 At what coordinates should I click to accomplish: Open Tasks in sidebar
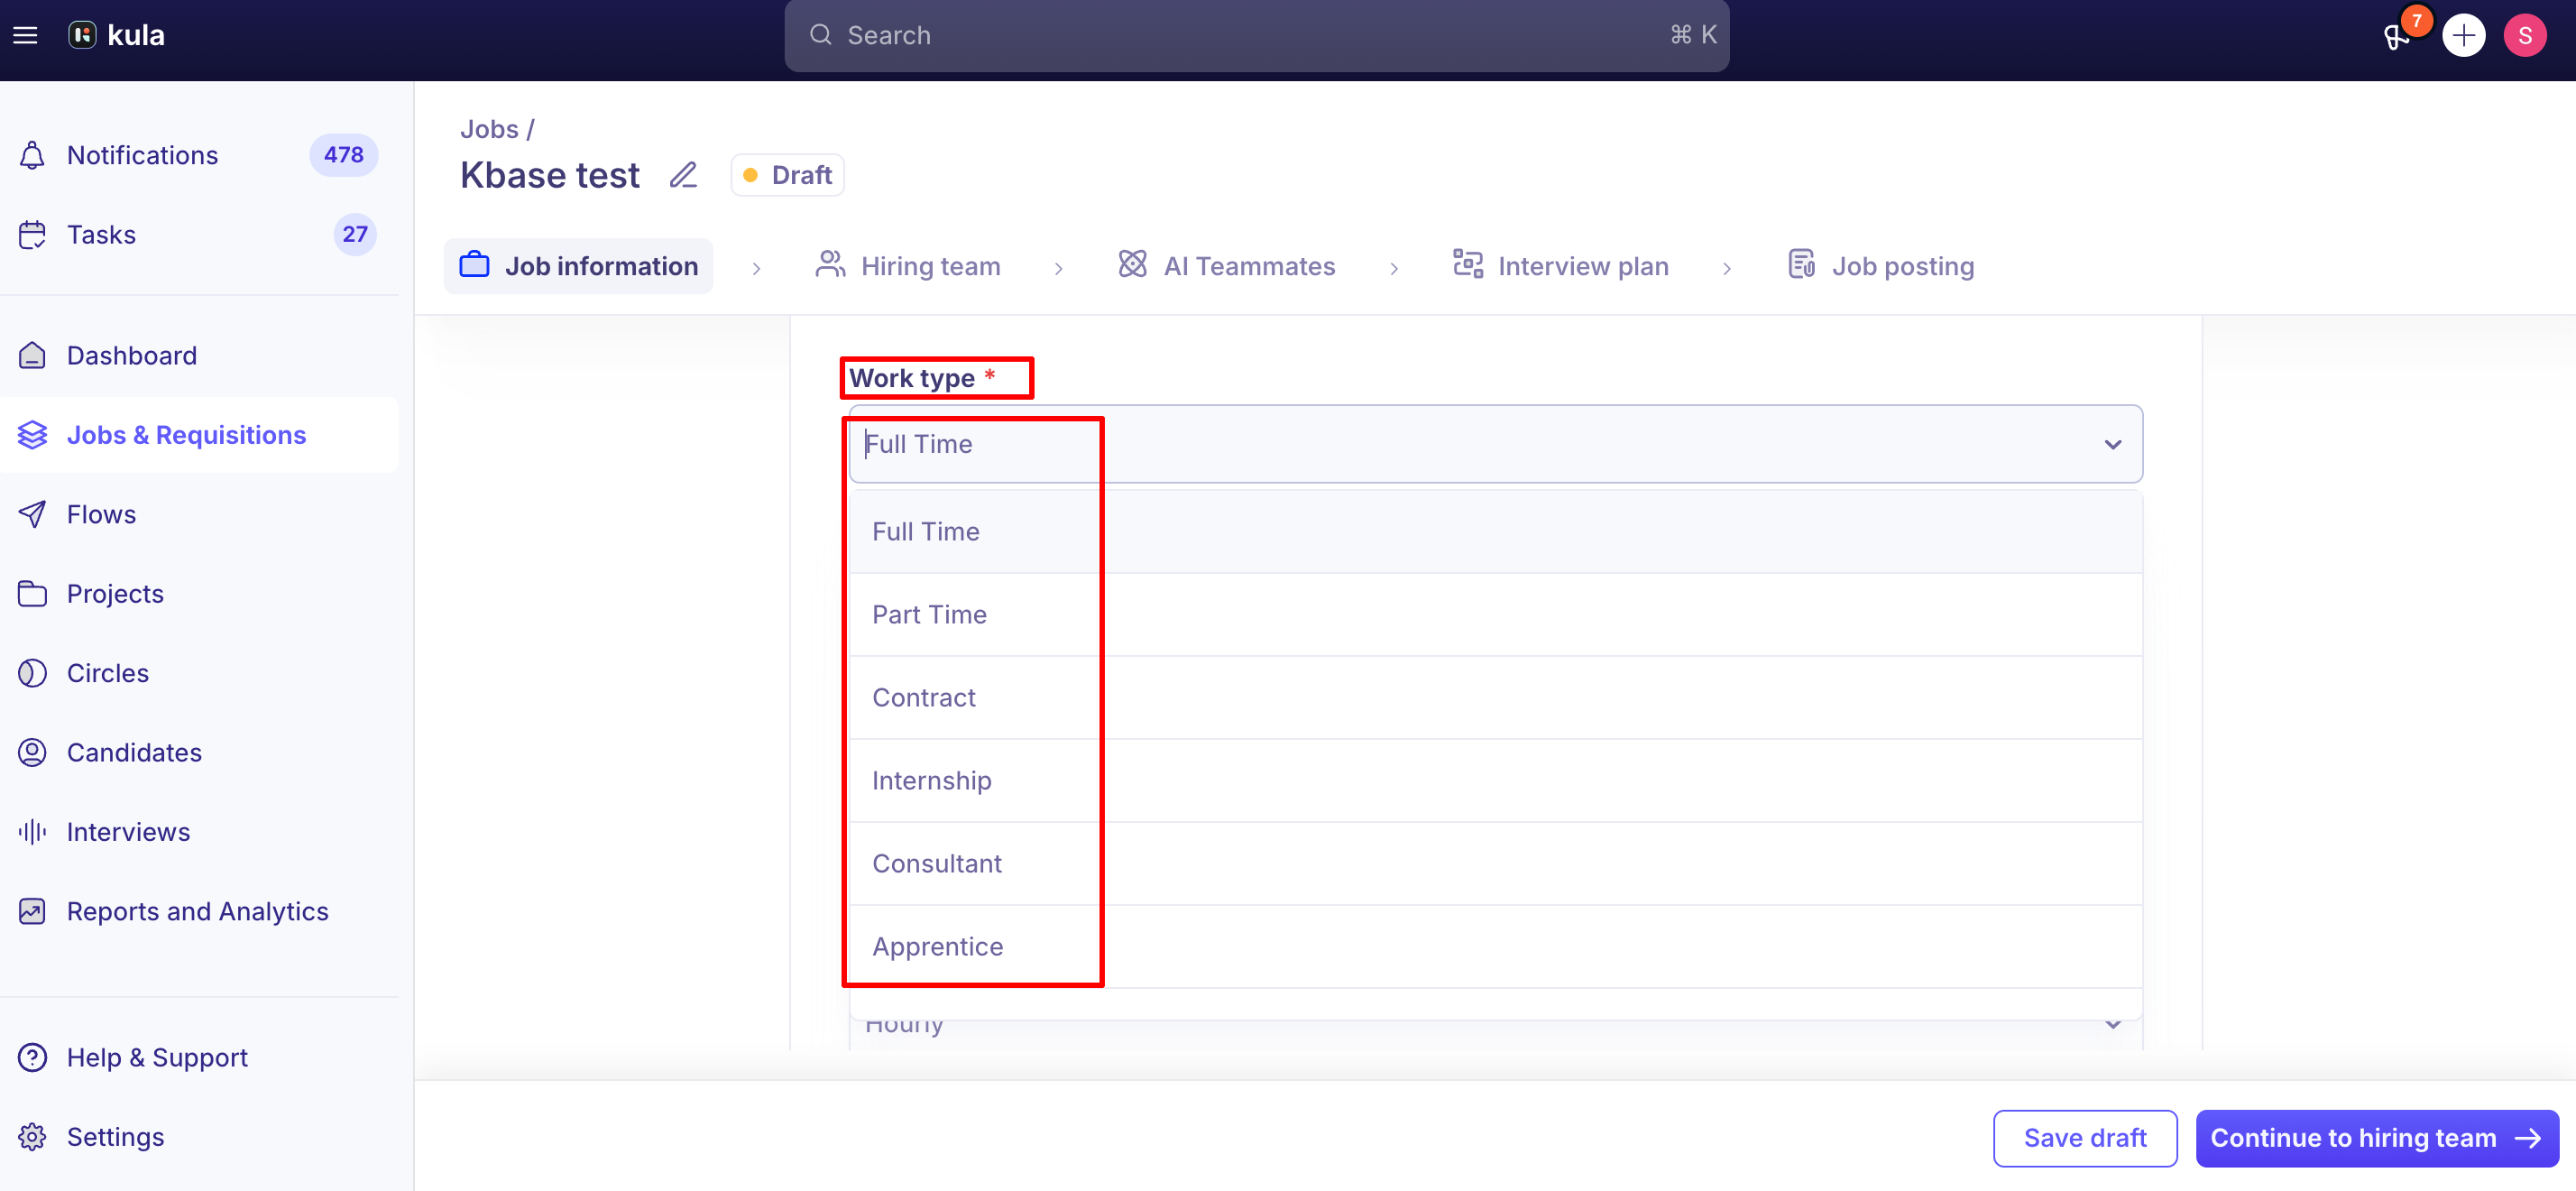click(199, 235)
